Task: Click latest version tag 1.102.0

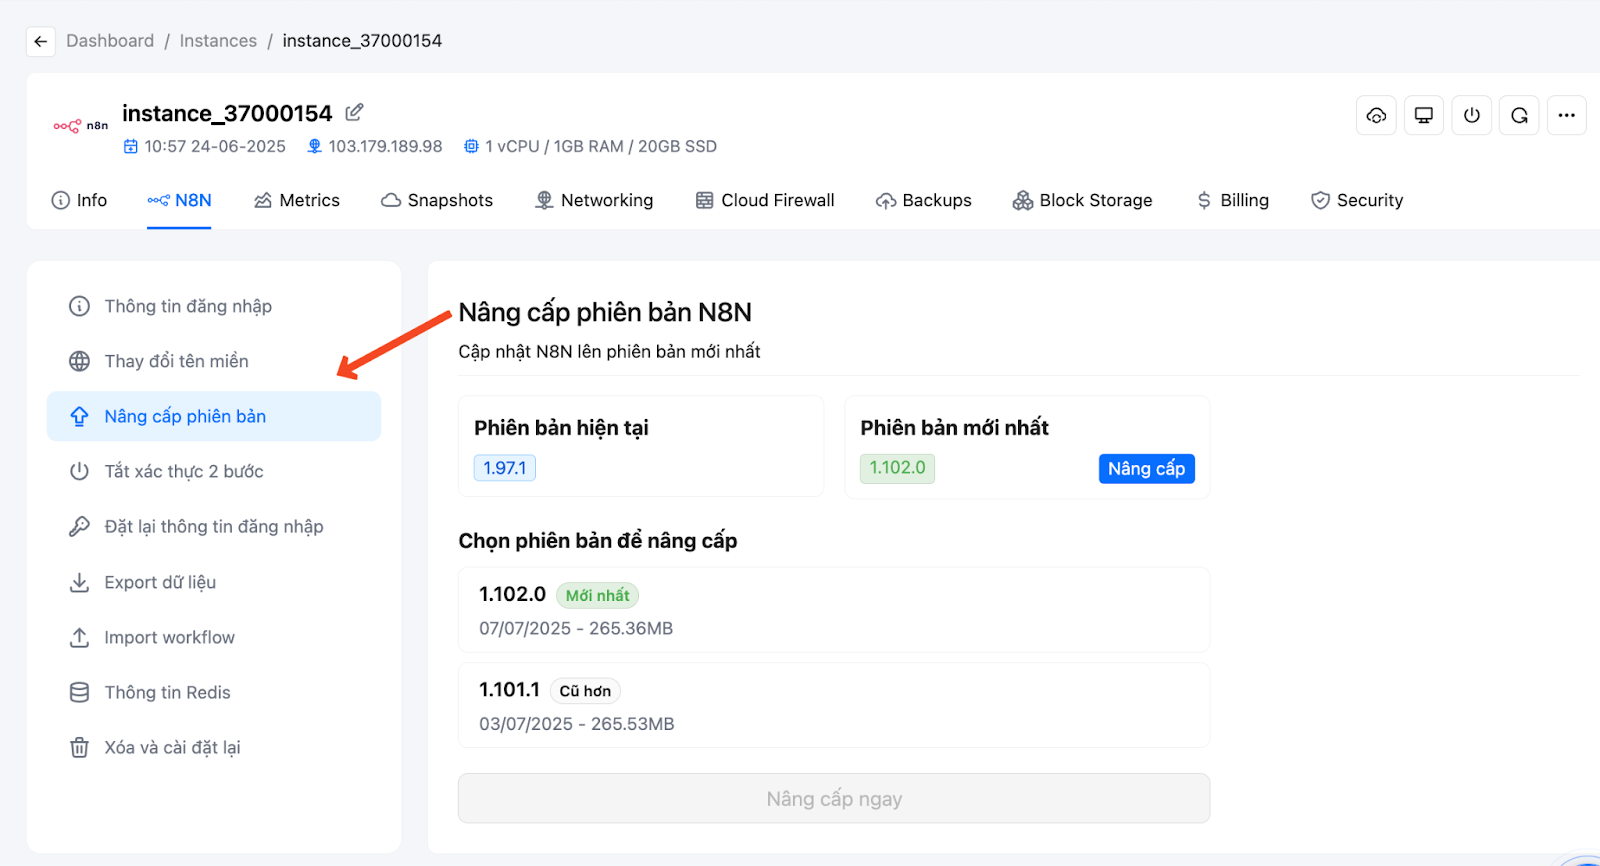Action: pyautogui.click(x=897, y=468)
